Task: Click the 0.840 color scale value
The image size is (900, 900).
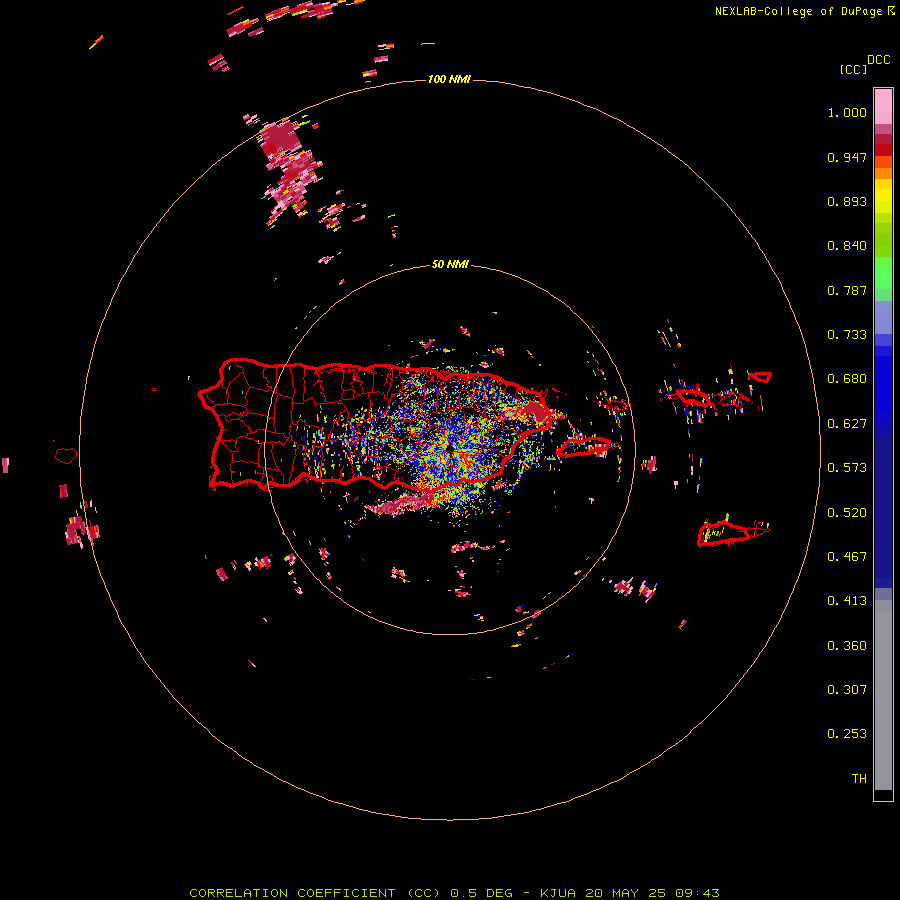Action: click(x=847, y=246)
